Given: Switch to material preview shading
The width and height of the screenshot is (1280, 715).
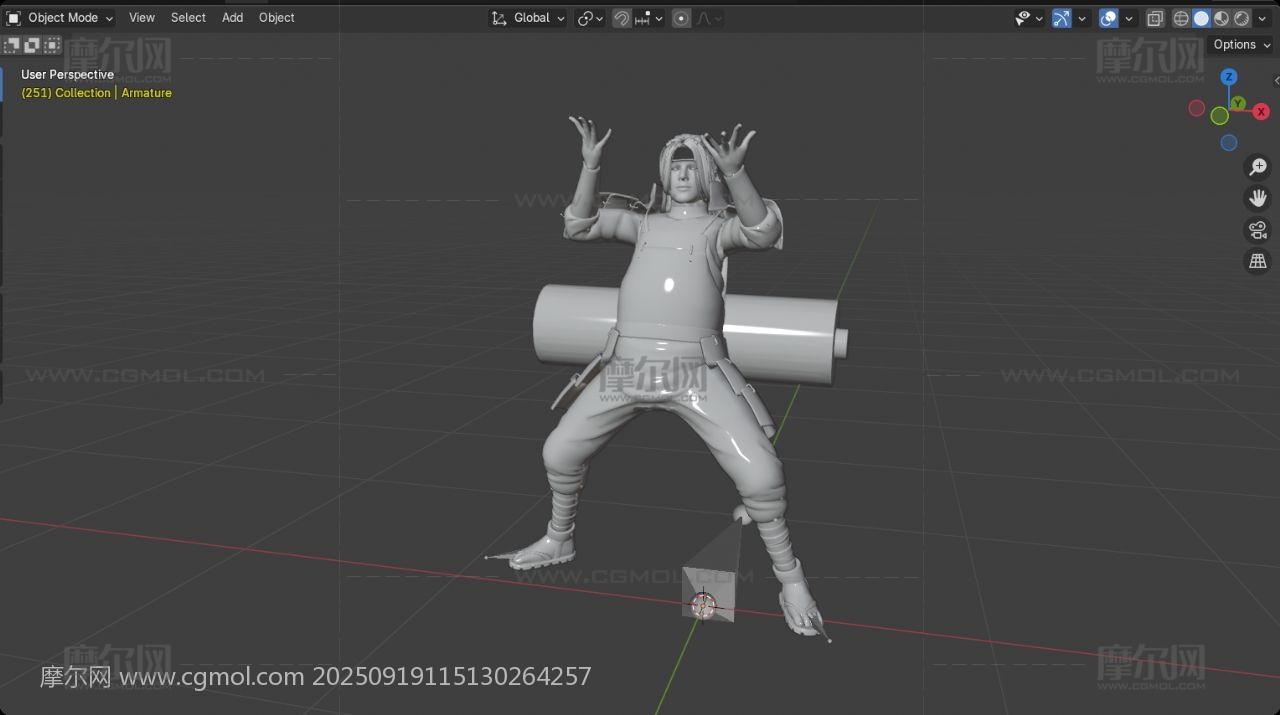Looking at the screenshot, I should coord(1221,18).
